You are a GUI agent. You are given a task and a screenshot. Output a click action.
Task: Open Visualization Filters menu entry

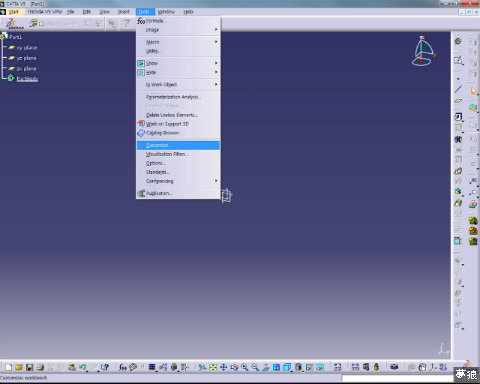point(178,154)
